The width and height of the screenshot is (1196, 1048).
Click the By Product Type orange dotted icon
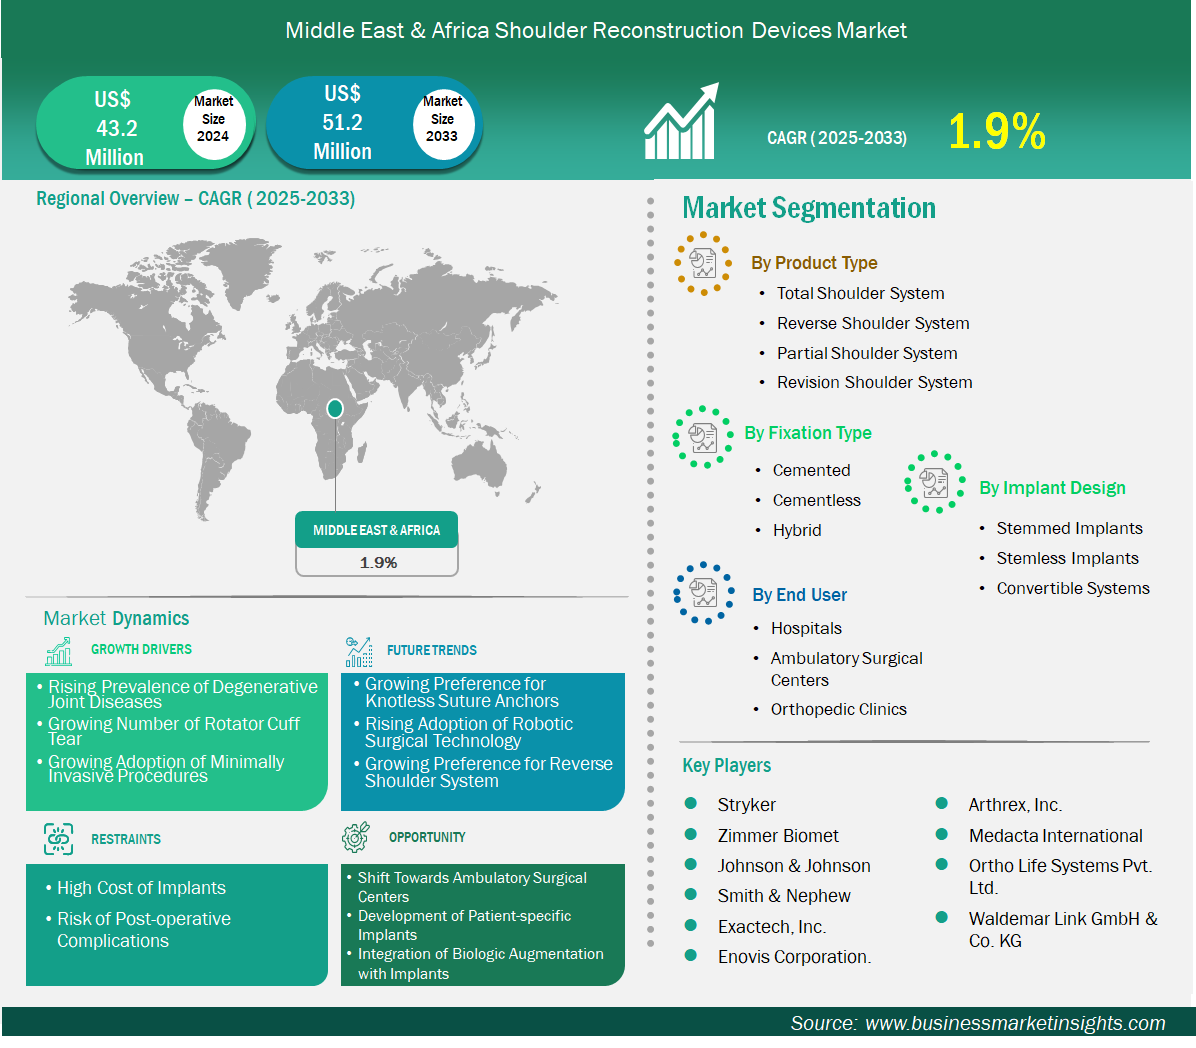703,264
